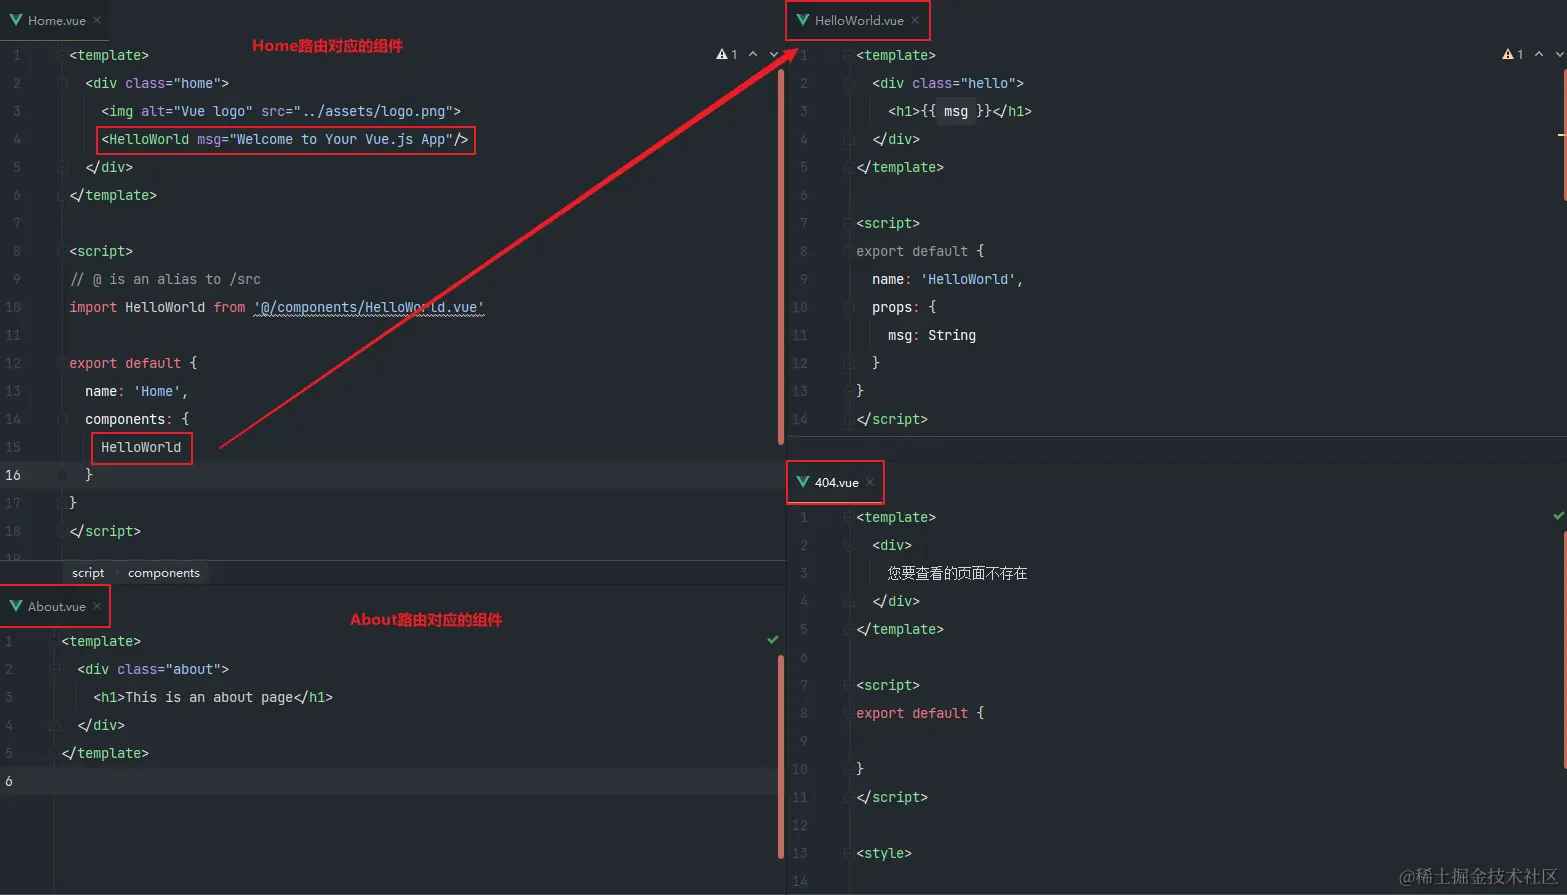Fold the opening <template> block in About.vue
The width and height of the screenshot is (1567, 895).
pyautogui.click(x=54, y=641)
